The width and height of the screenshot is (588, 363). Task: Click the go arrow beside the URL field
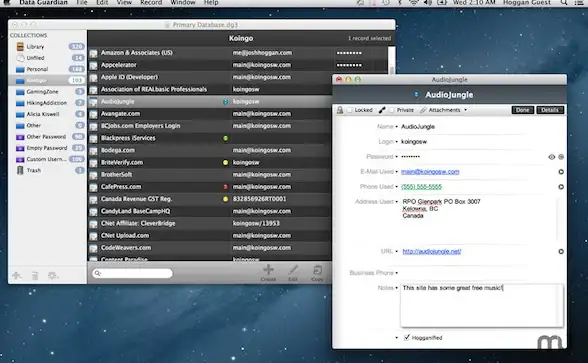tap(561, 252)
